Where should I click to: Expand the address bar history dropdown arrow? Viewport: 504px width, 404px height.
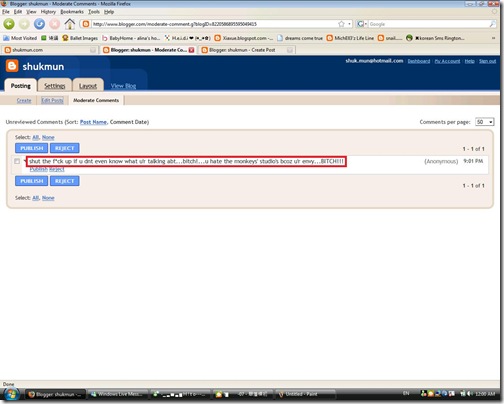coord(349,24)
